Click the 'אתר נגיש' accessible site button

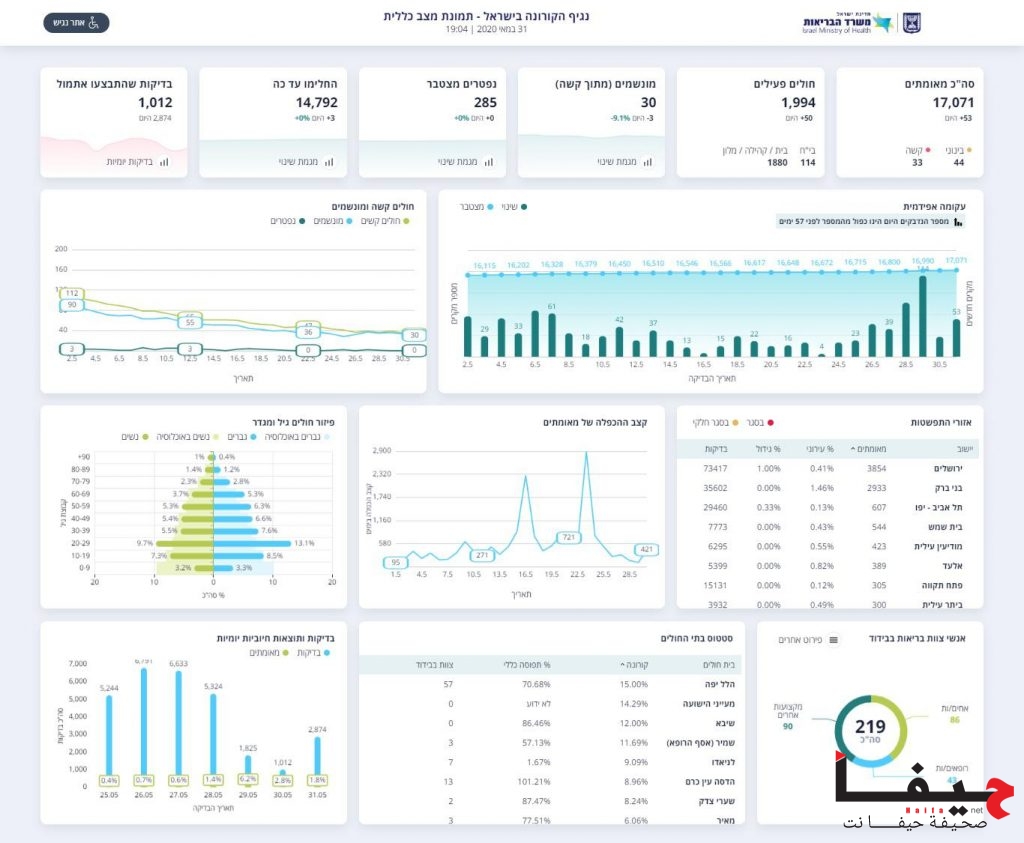(x=76, y=23)
